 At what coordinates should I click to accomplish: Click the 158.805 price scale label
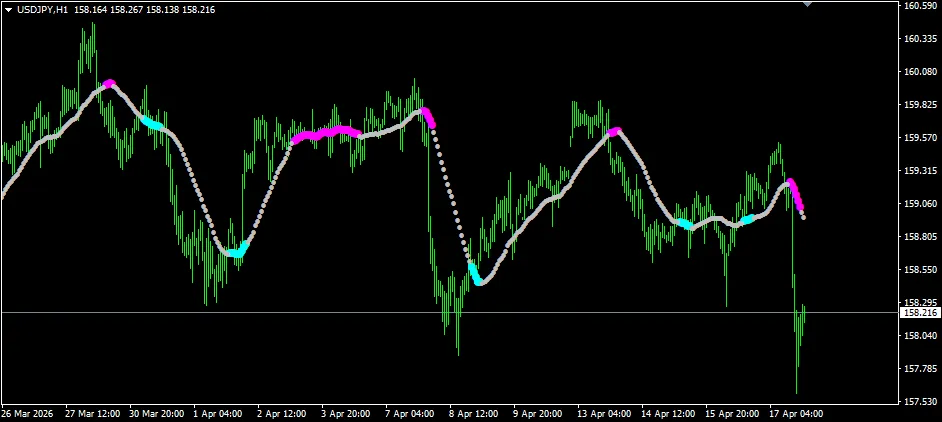(x=920, y=236)
